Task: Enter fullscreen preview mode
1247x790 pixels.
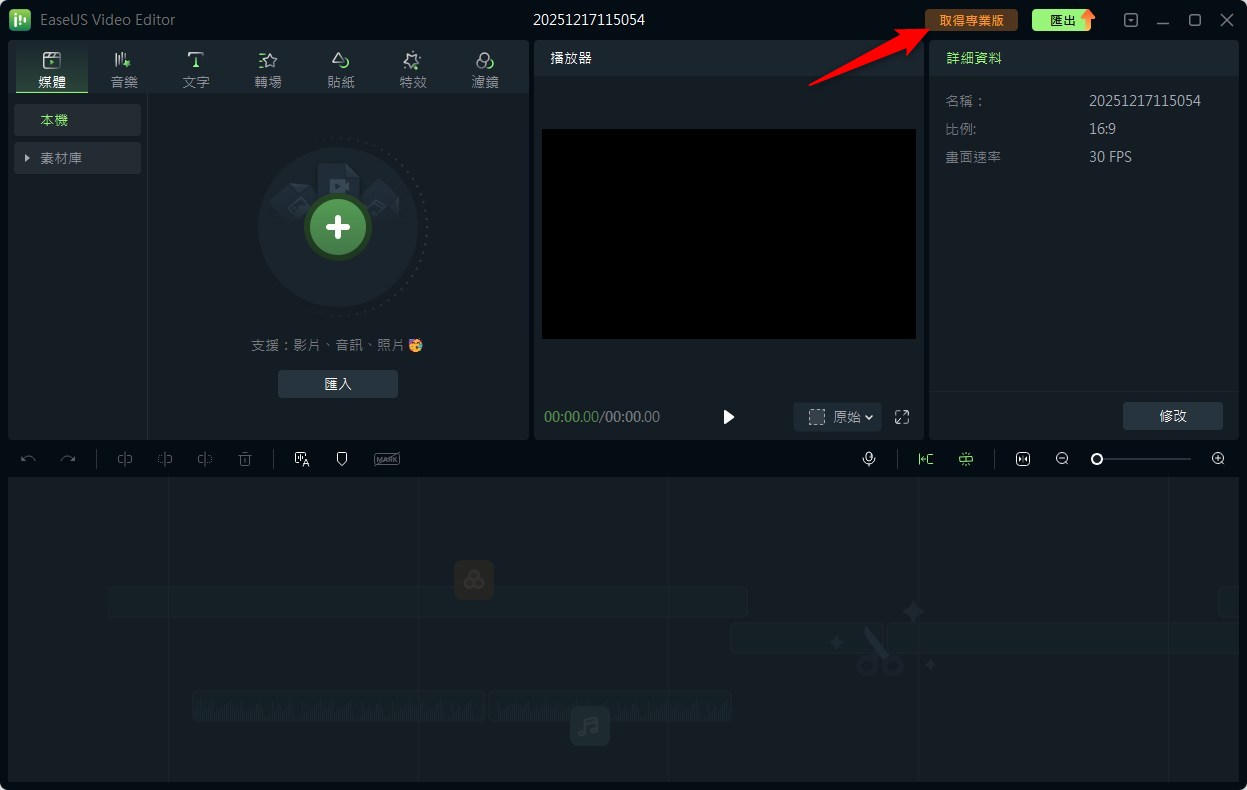Action: coord(902,417)
